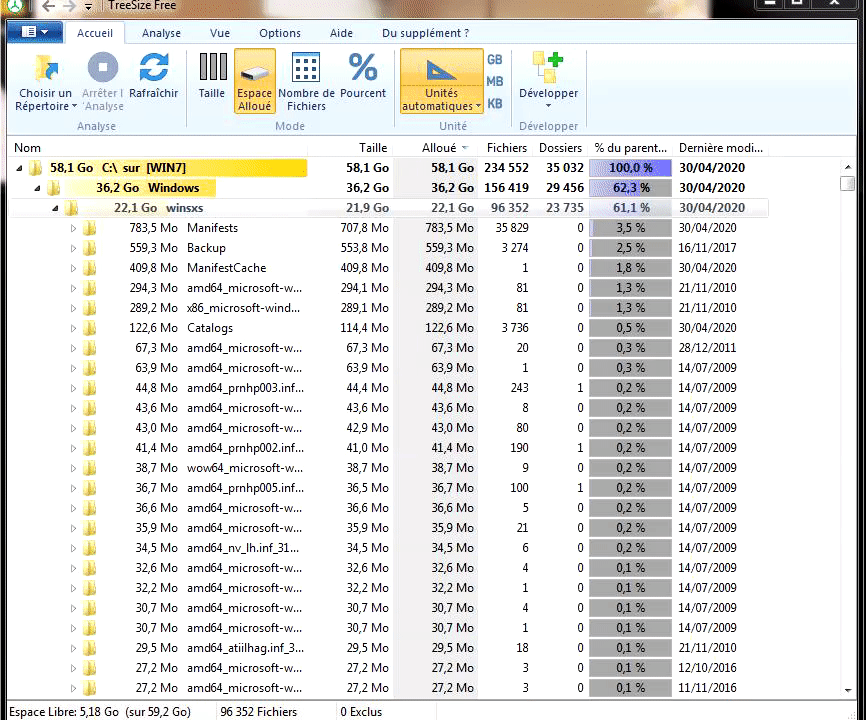Screen dimensions: 866x720
Task: Open the Du supplément ? tab
Action: (426, 33)
